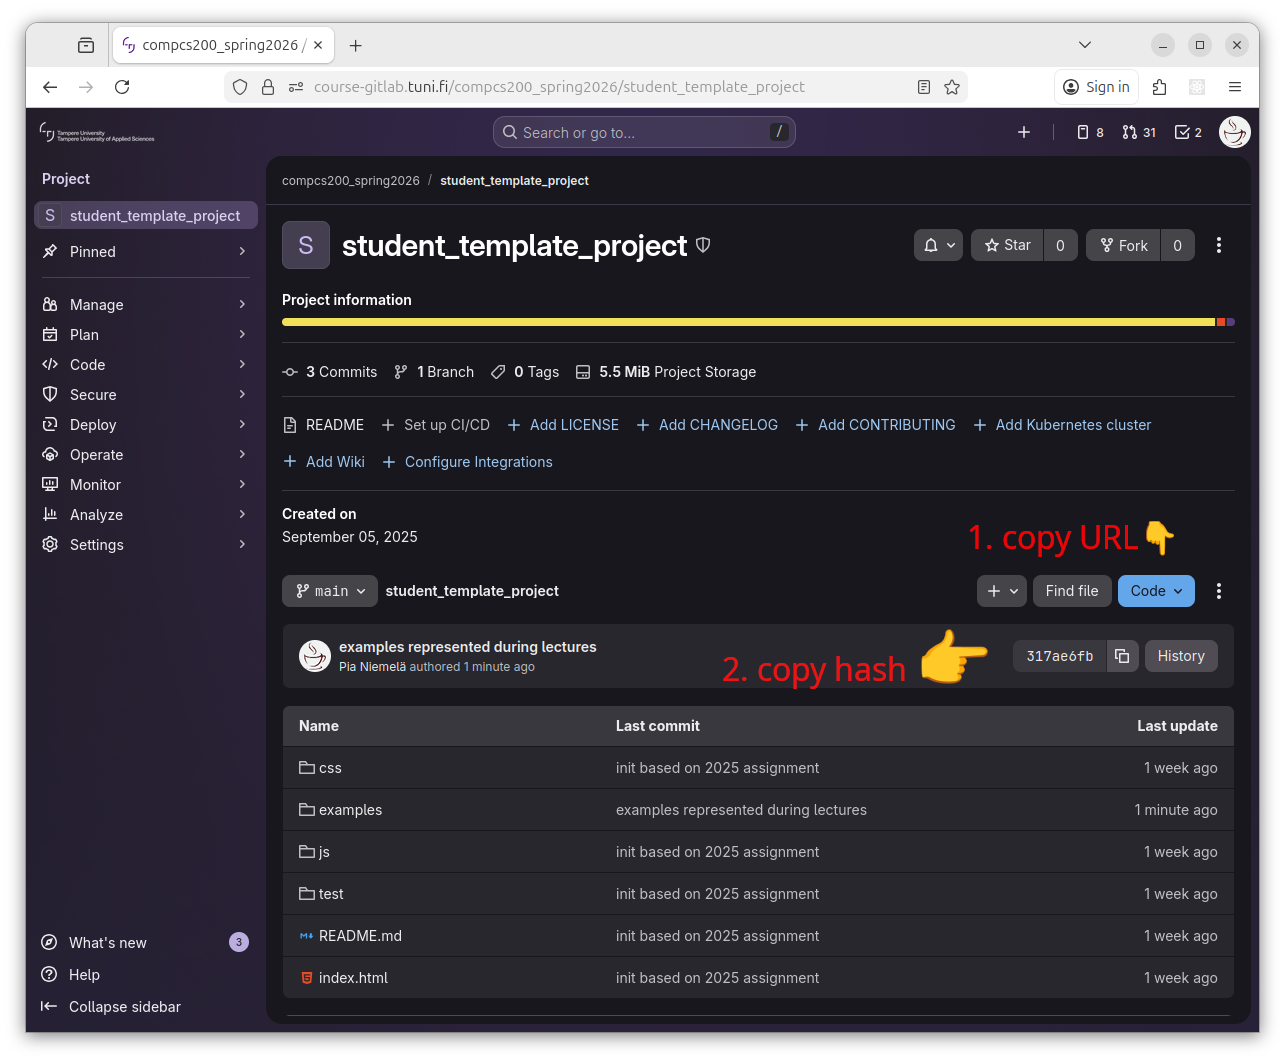1285x1061 pixels.
Task: Click the History button
Action: (x=1181, y=656)
